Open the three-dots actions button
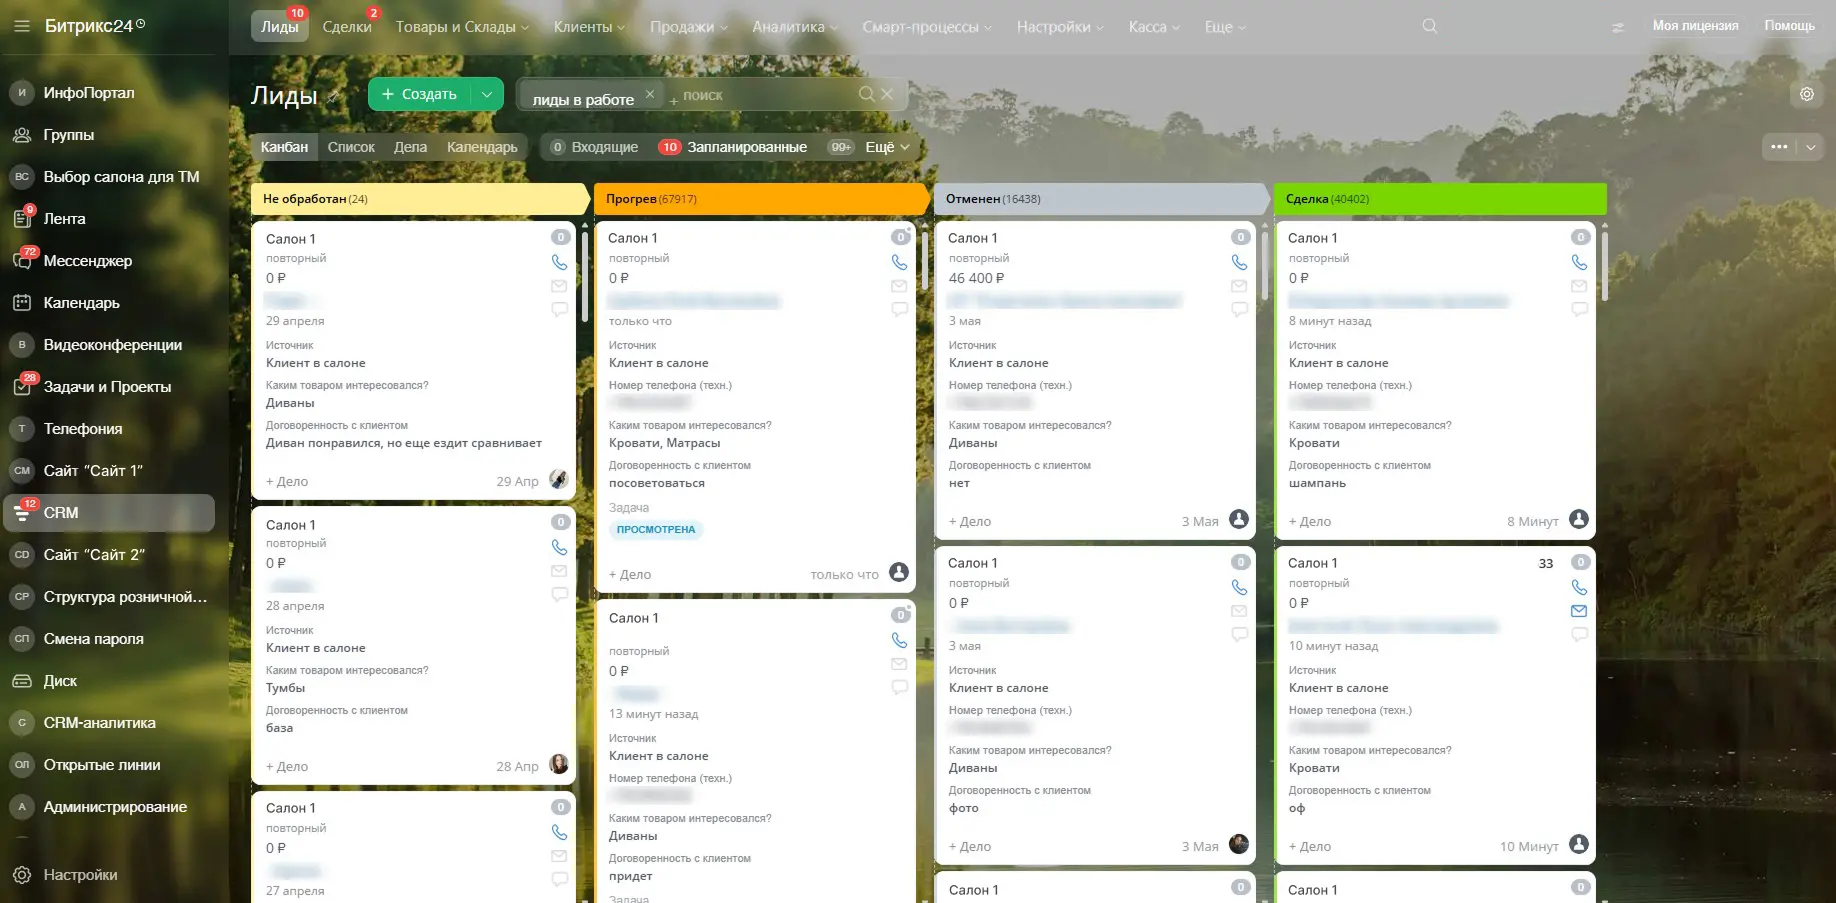This screenshot has width=1836, height=903. [x=1779, y=147]
